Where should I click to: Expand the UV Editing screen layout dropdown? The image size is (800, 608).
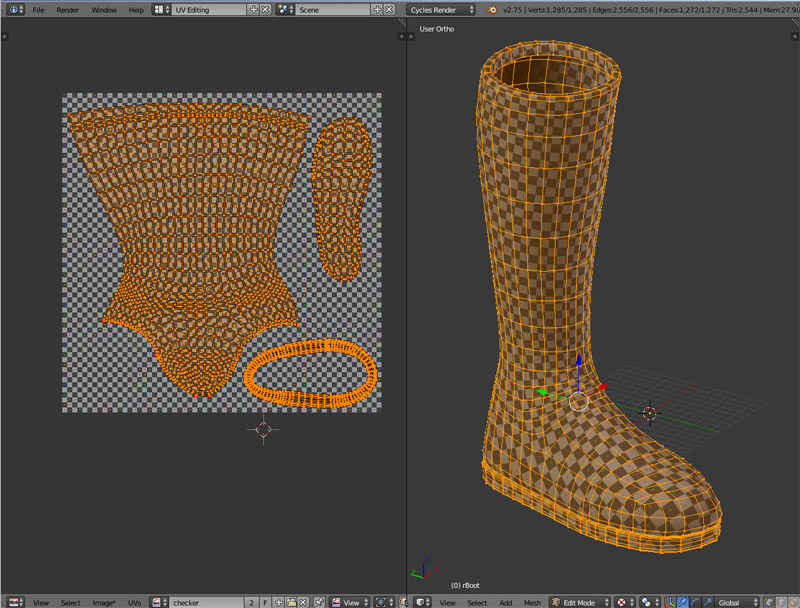(x=162, y=9)
